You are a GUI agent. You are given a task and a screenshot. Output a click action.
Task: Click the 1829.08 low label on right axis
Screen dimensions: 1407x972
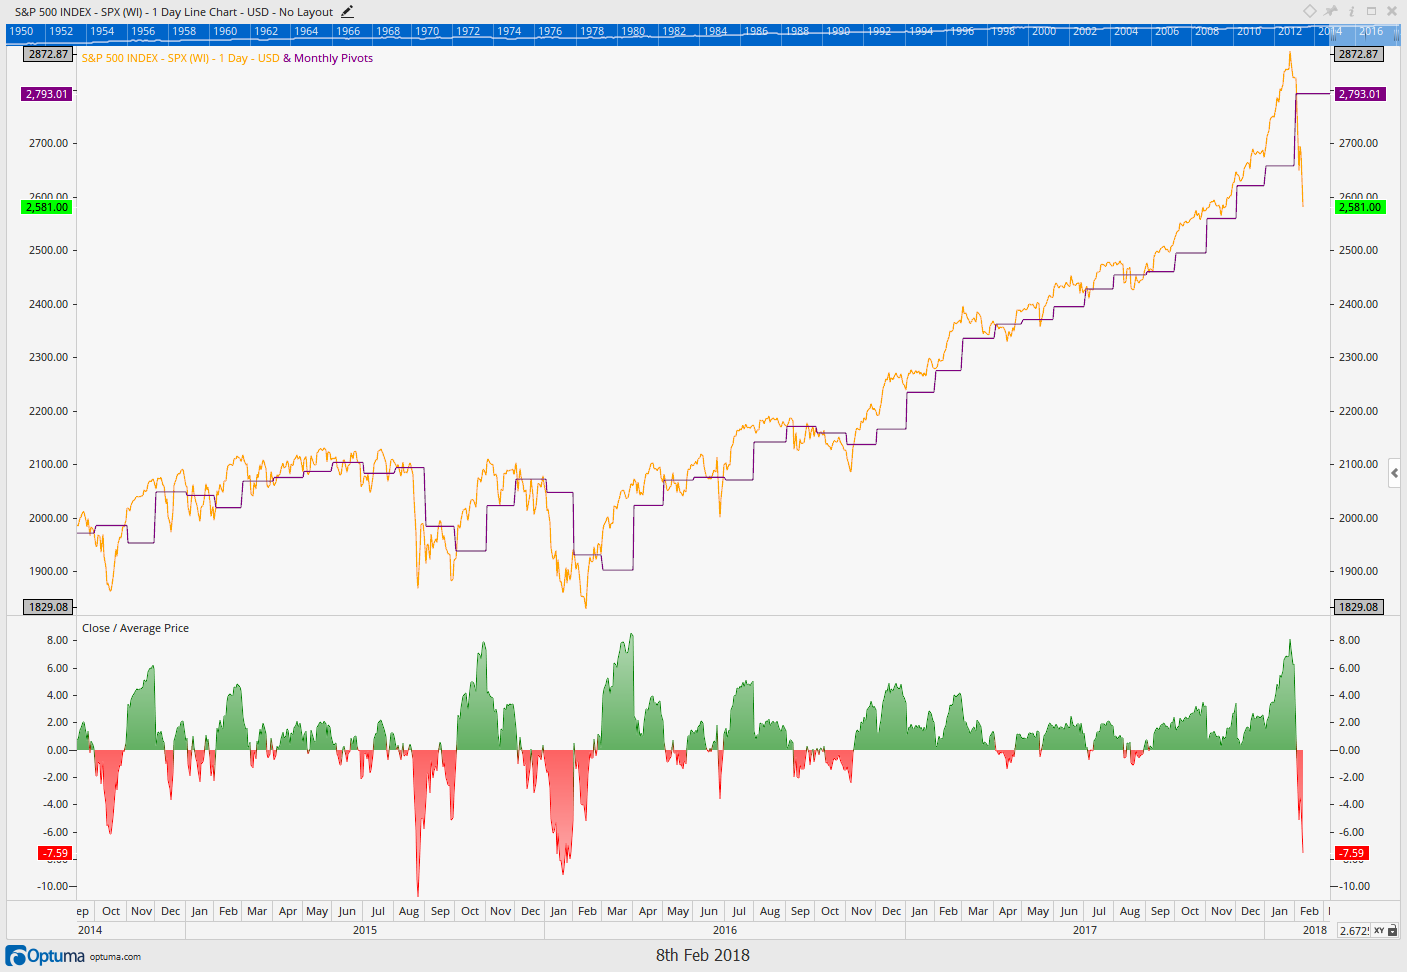click(x=1359, y=607)
